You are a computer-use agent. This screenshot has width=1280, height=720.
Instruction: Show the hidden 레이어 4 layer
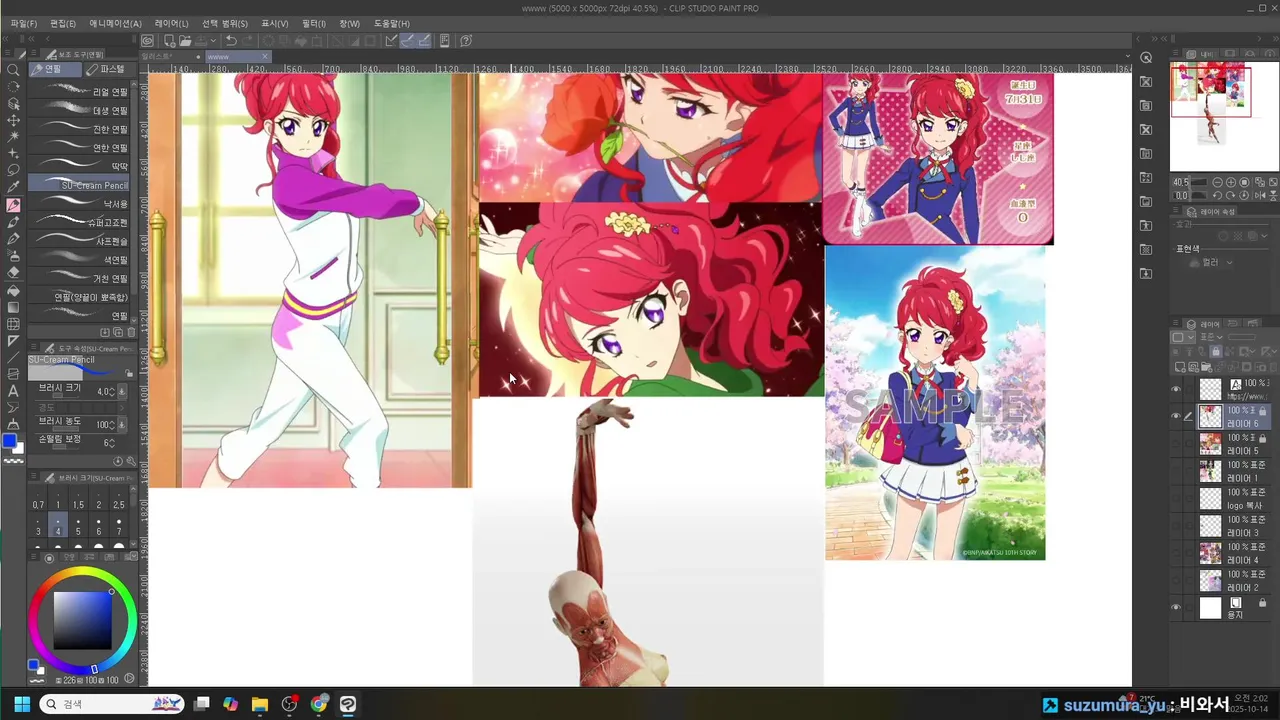tap(1176, 553)
